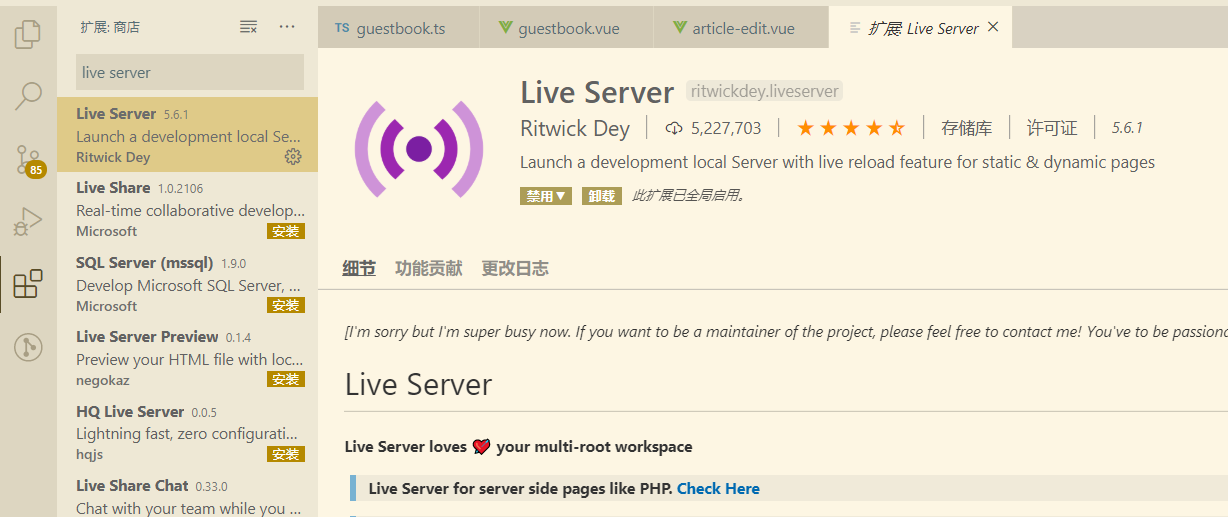Open the 存储库 repository link
Viewport: 1228px width, 517px height.
pos(966,128)
